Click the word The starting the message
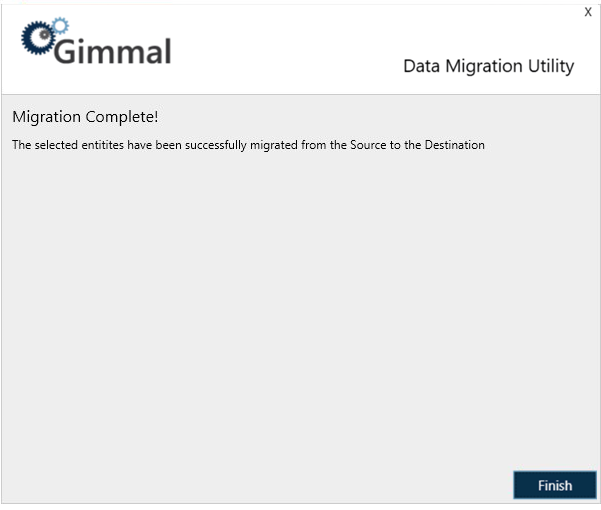 (21, 145)
